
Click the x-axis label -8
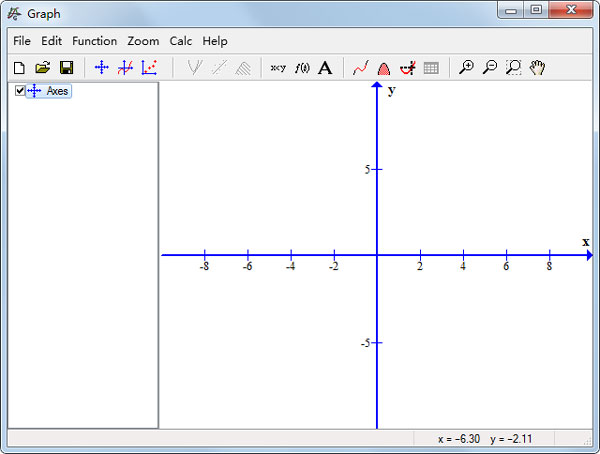click(x=204, y=266)
